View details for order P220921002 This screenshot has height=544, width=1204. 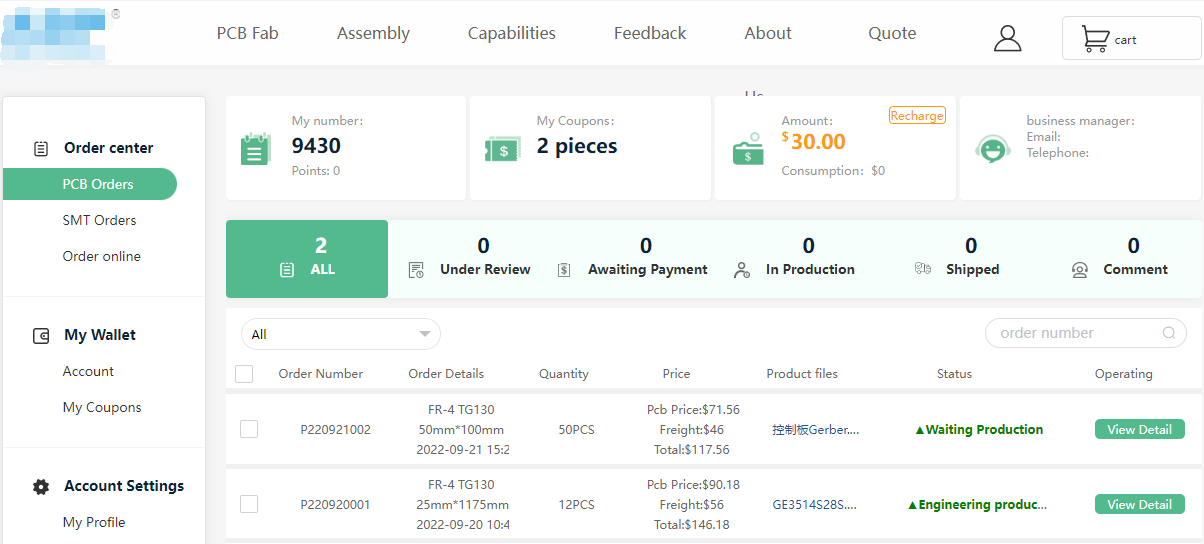(x=1139, y=429)
